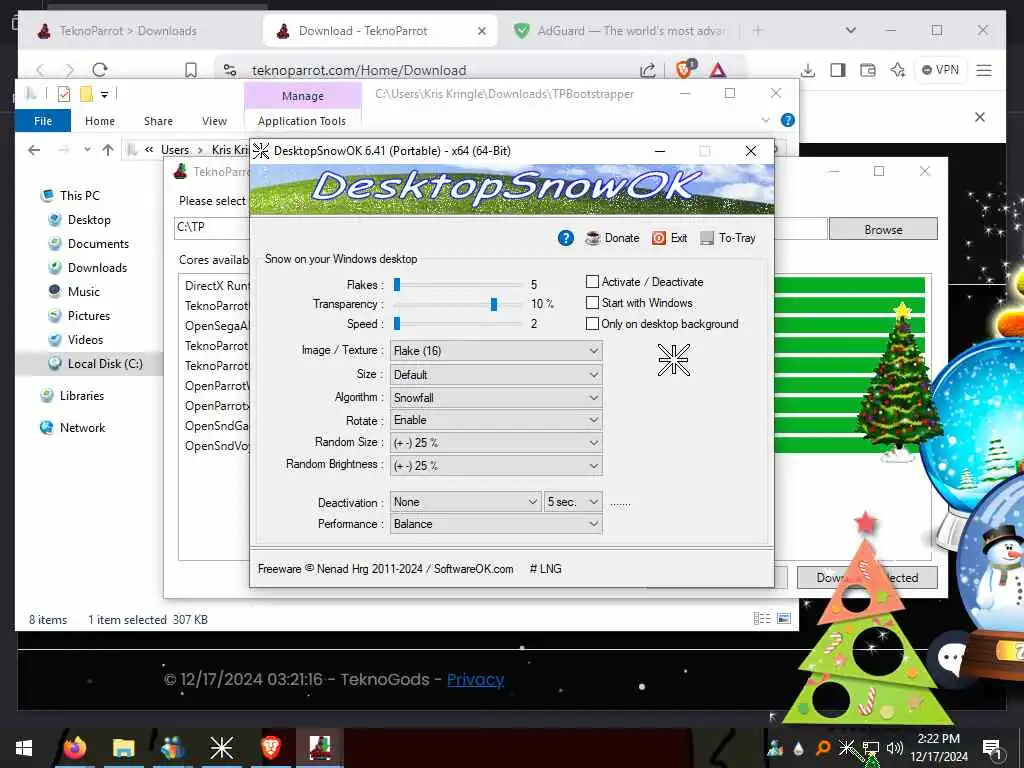Click Browse button in TeknoParrot installer
Screen dimensions: 1024x768
click(883, 229)
